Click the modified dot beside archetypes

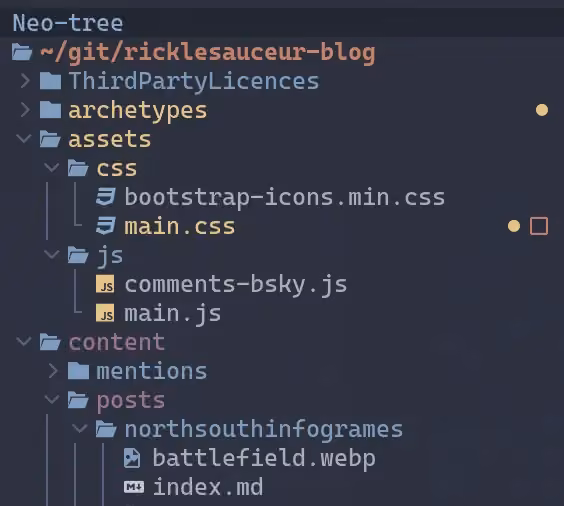click(542, 110)
